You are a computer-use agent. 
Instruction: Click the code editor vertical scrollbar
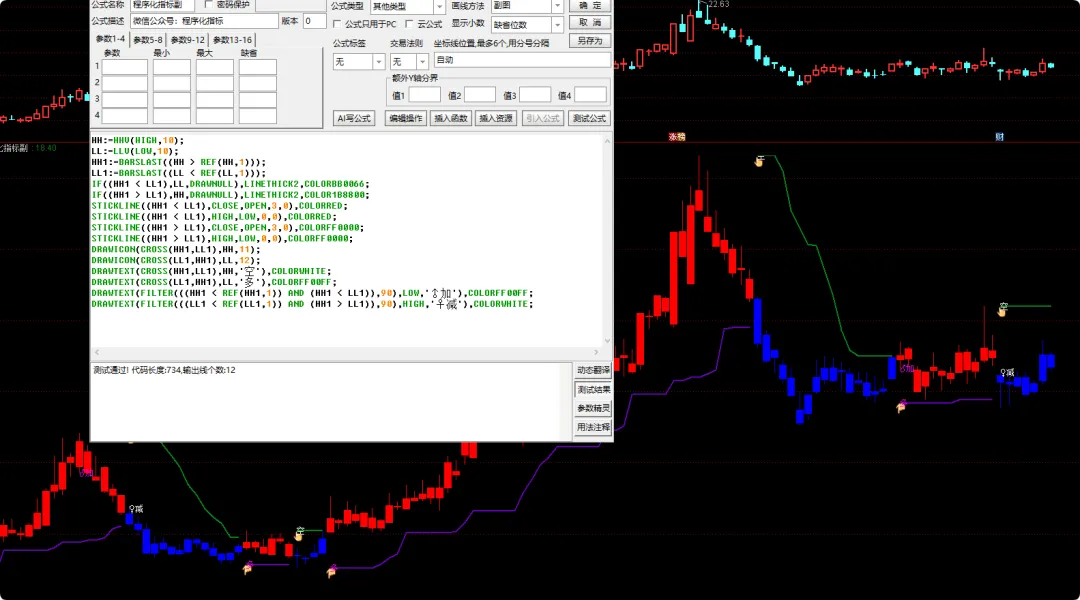(607, 240)
